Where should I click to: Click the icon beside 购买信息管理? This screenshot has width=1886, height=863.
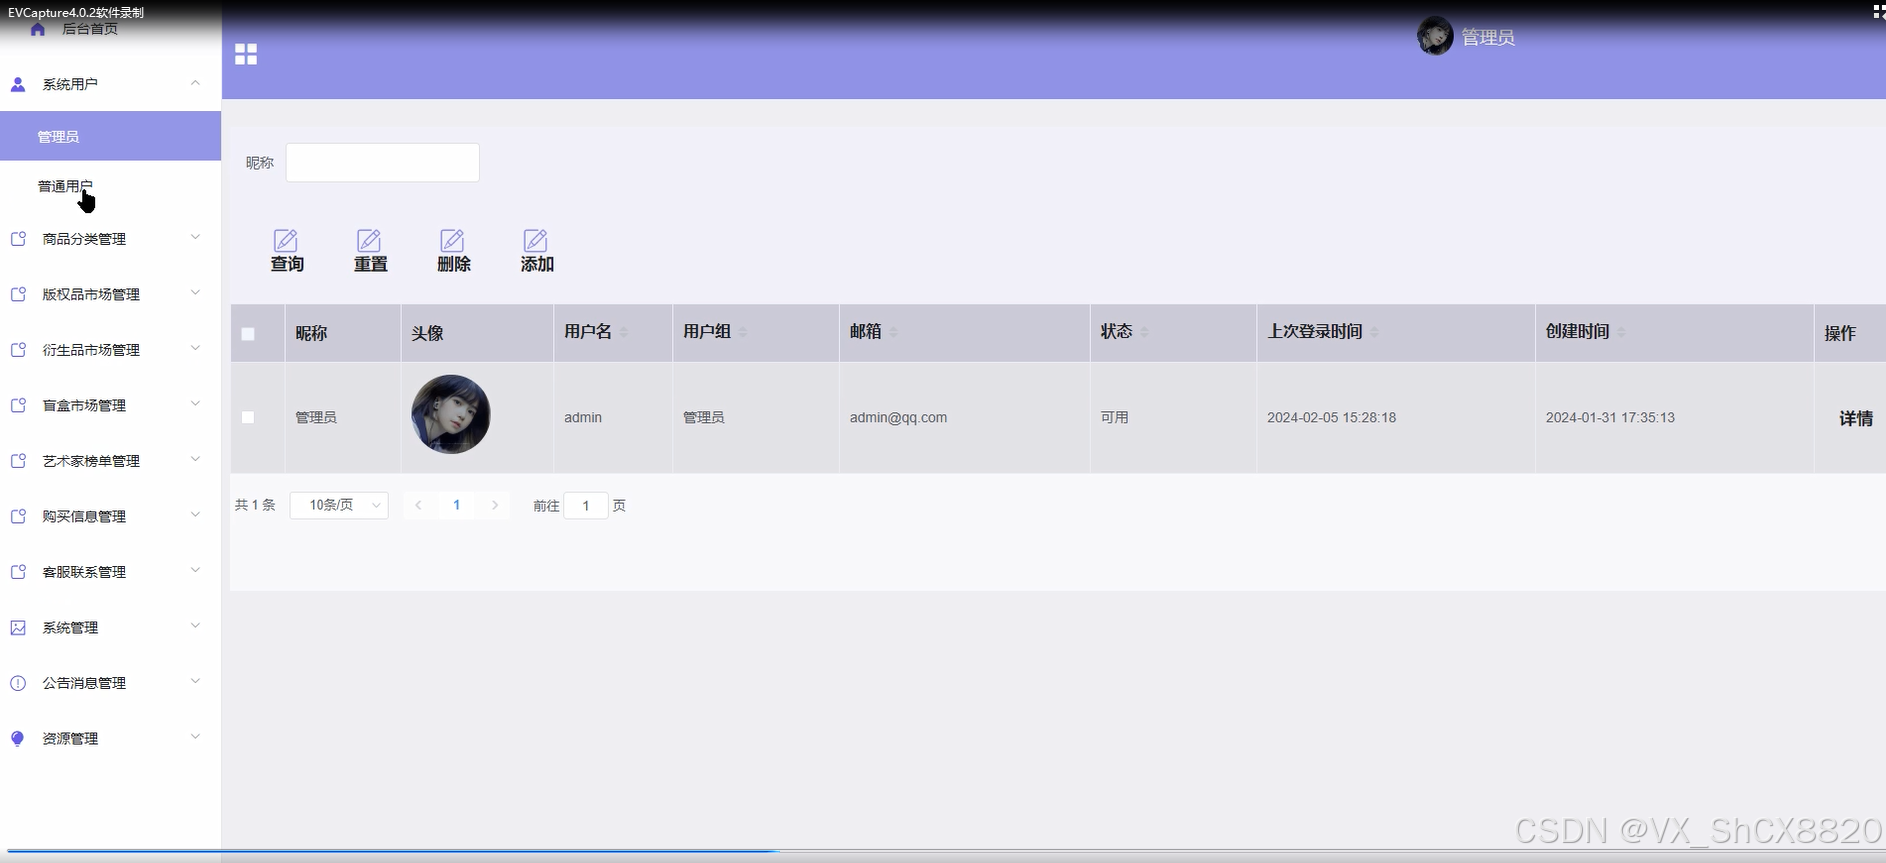tap(18, 516)
